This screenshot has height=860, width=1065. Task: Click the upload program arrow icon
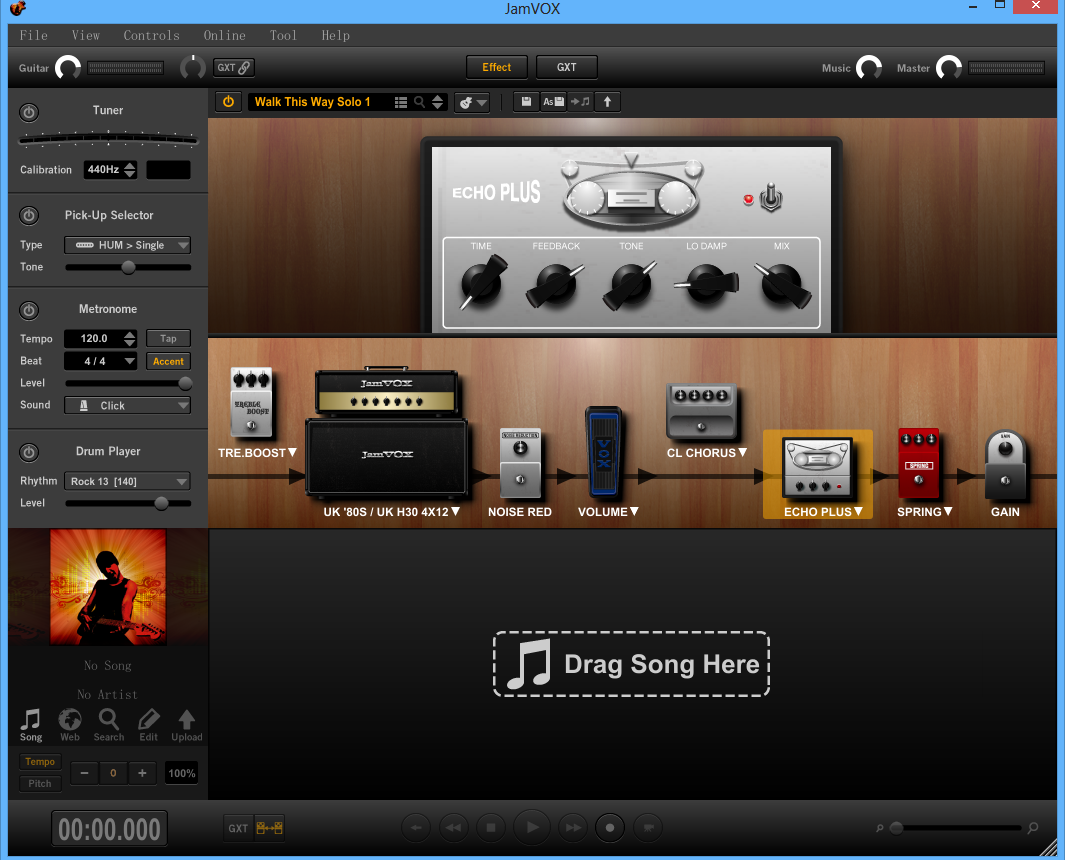(x=607, y=102)
